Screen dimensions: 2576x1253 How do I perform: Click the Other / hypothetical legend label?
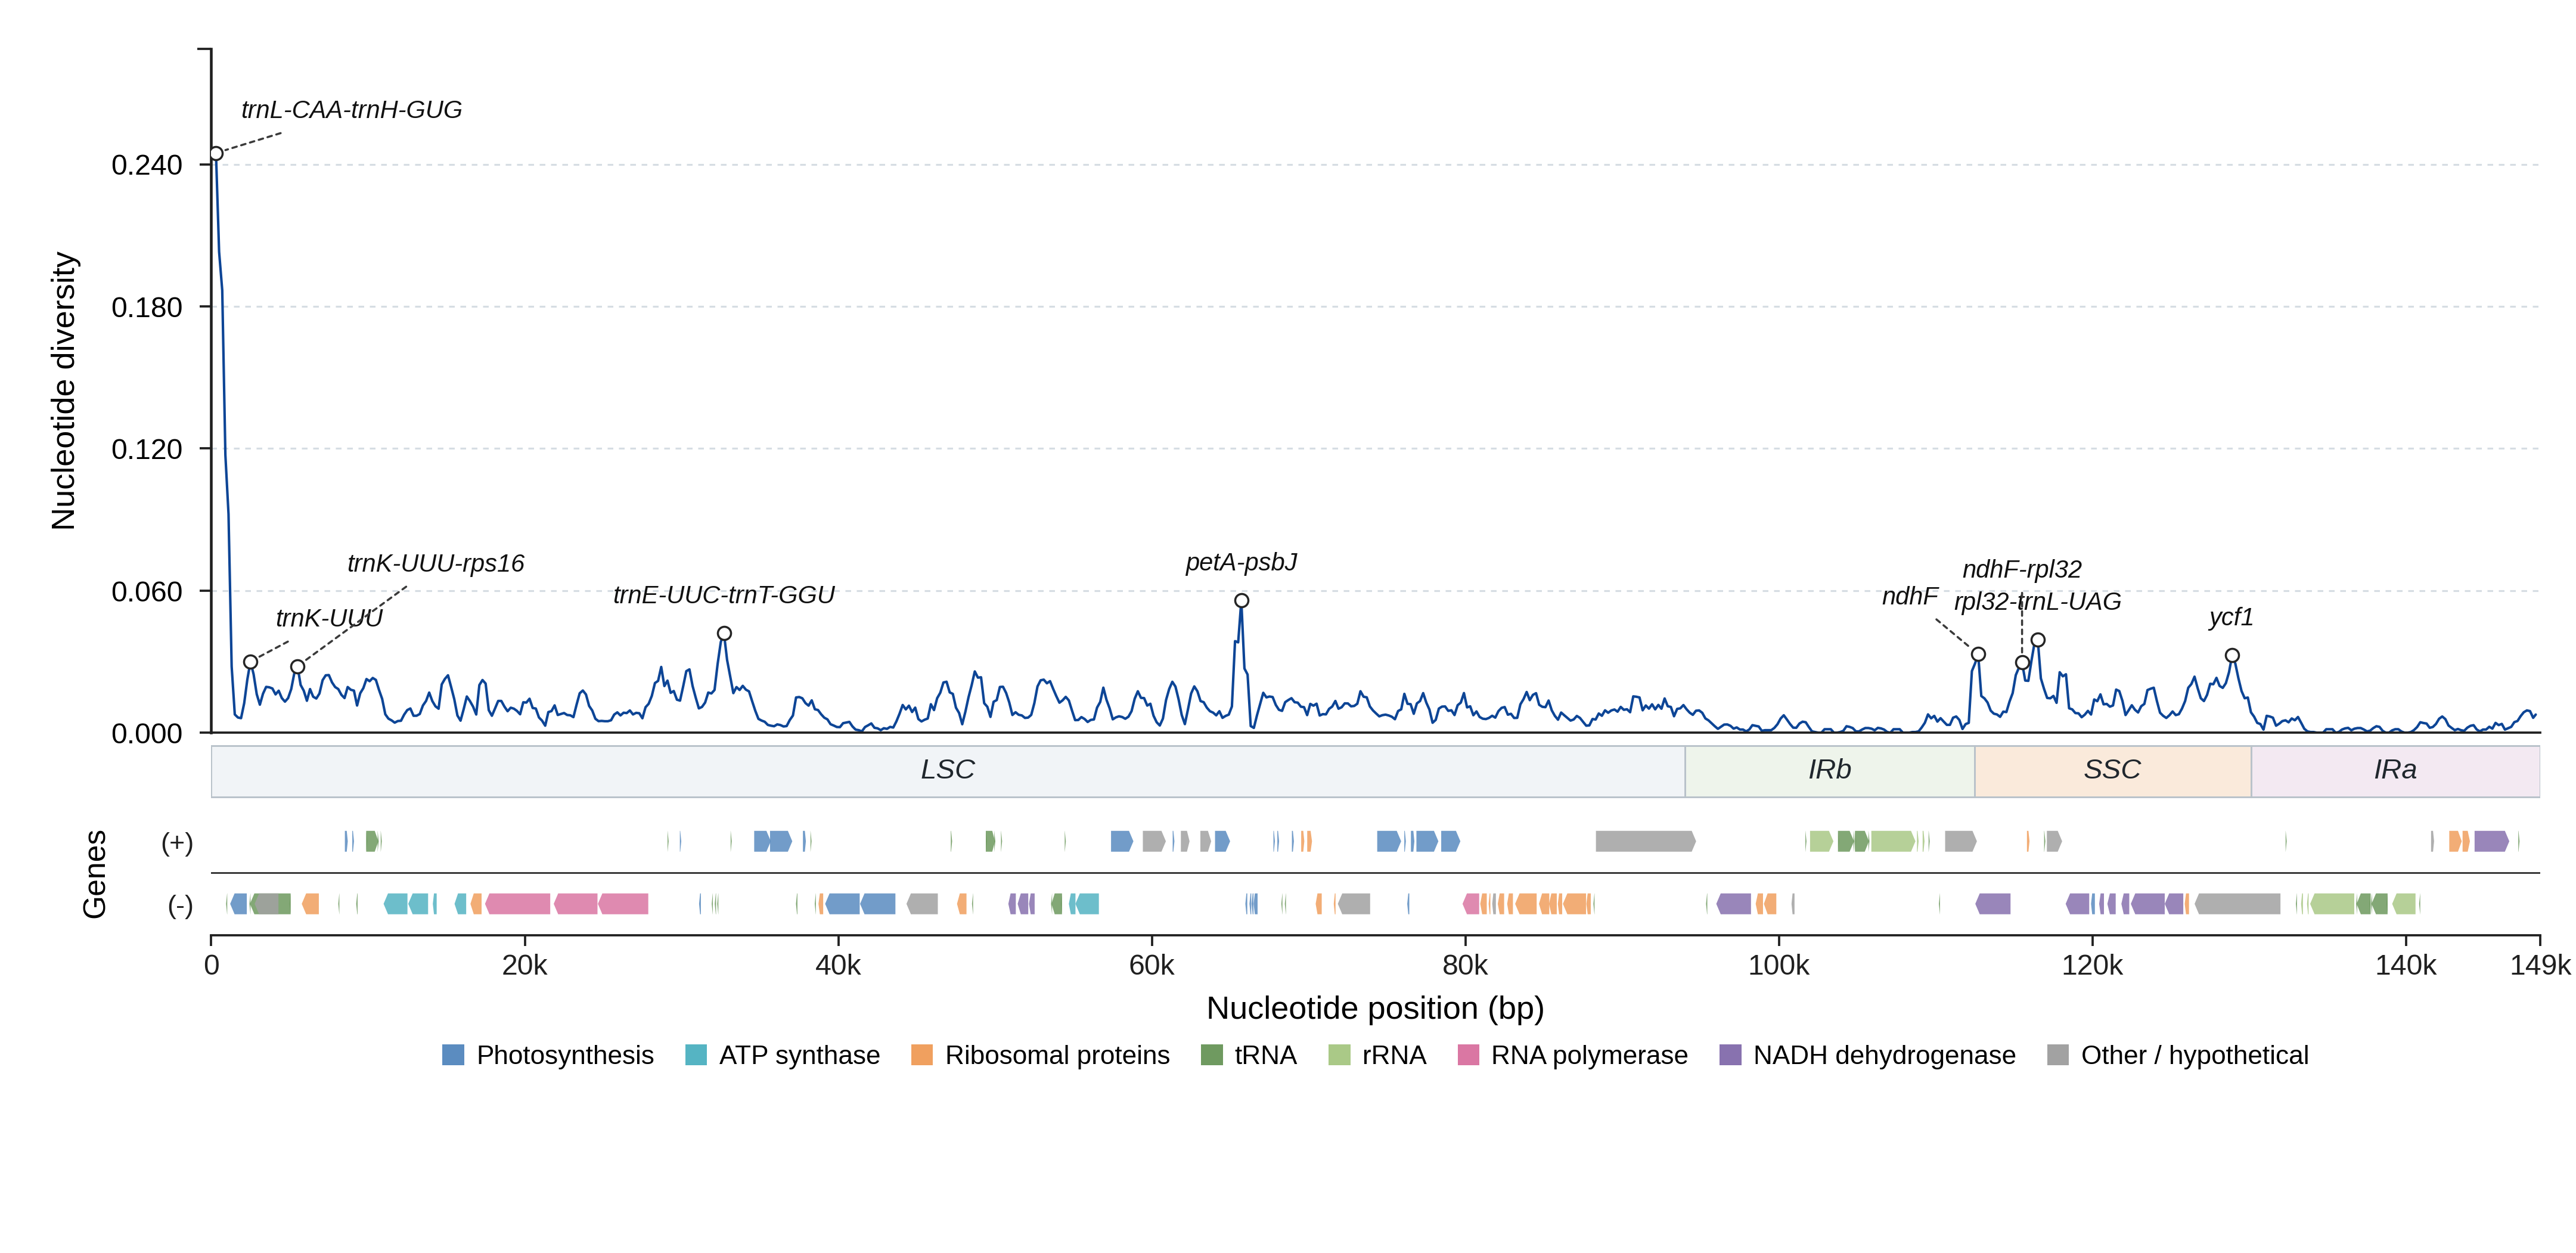point(2195,1055)
